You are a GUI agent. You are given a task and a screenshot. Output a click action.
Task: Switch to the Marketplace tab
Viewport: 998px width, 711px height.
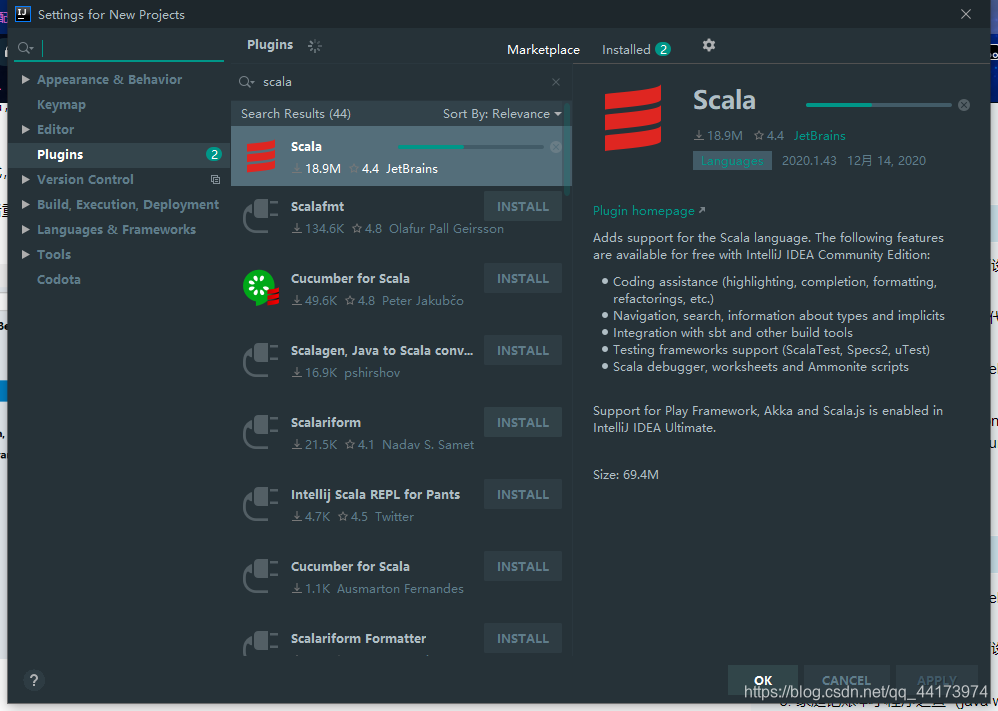click(x=543, y=50)
